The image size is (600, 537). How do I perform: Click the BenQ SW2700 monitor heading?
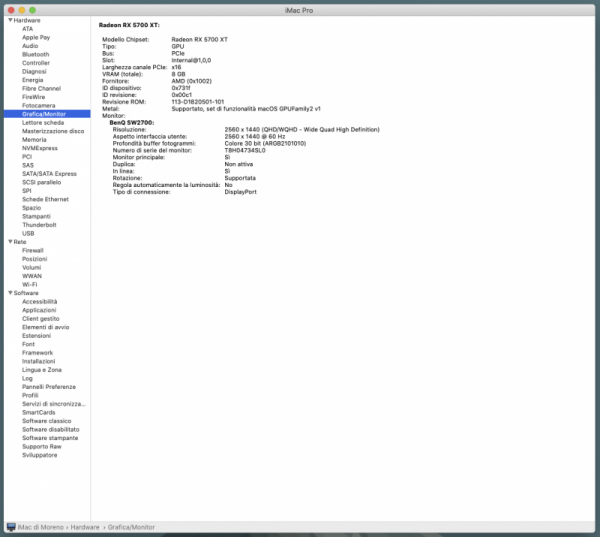click(132, 122)
